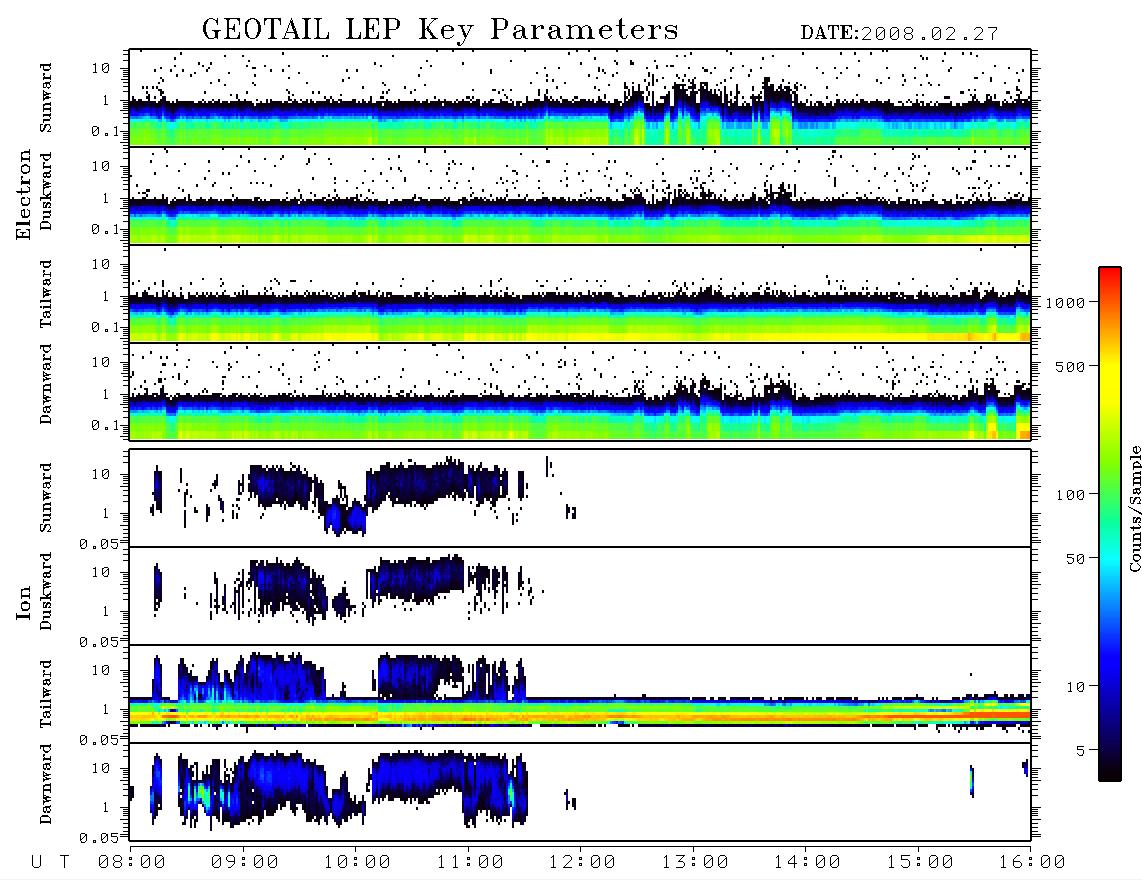Click the 5 color bar tick label
Screen dimensions: 1142x880
[1081, 751]
